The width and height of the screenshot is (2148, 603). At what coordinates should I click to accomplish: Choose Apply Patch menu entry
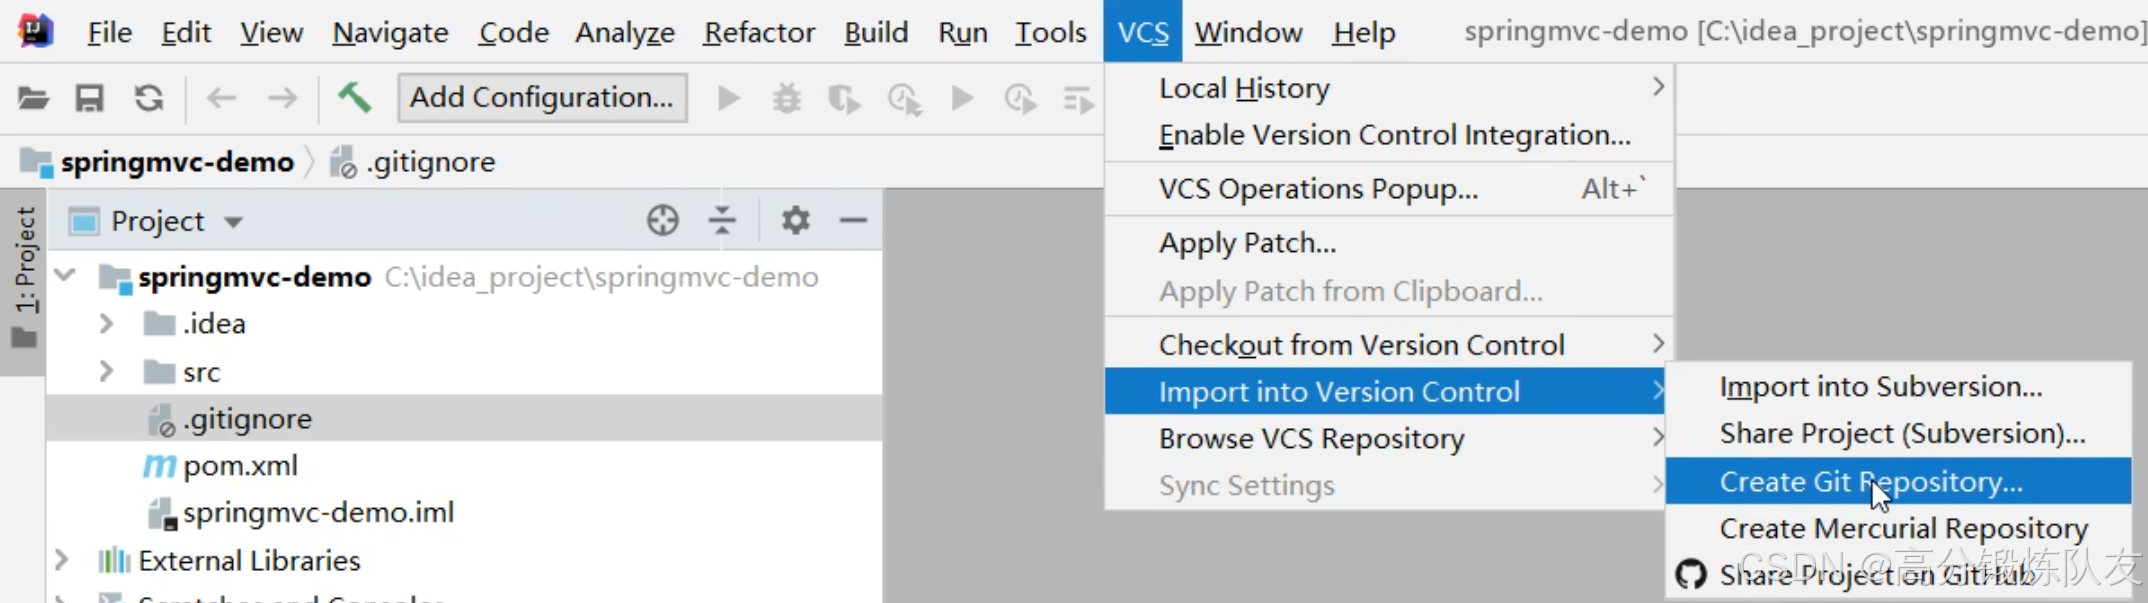1390,243
